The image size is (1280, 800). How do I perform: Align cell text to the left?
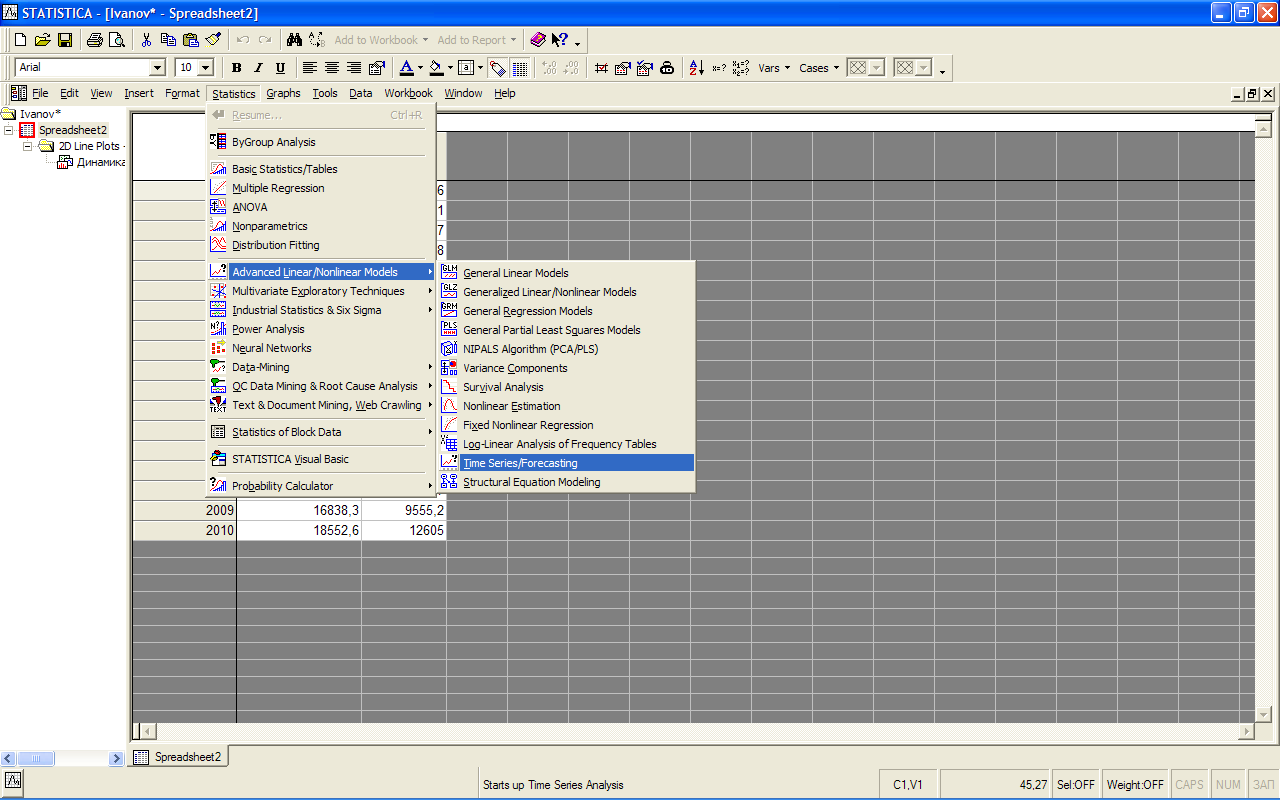click(310, 68)
